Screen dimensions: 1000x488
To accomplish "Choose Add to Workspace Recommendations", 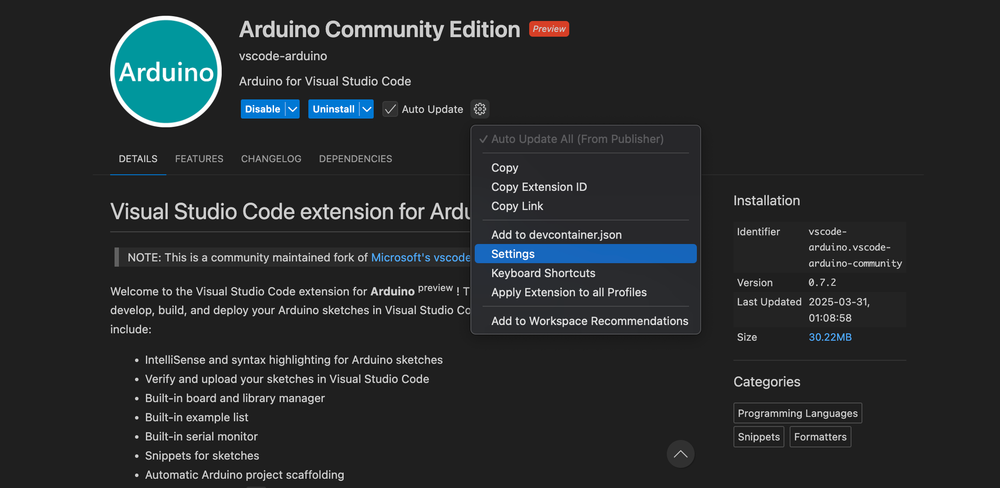I will (589, 321).
